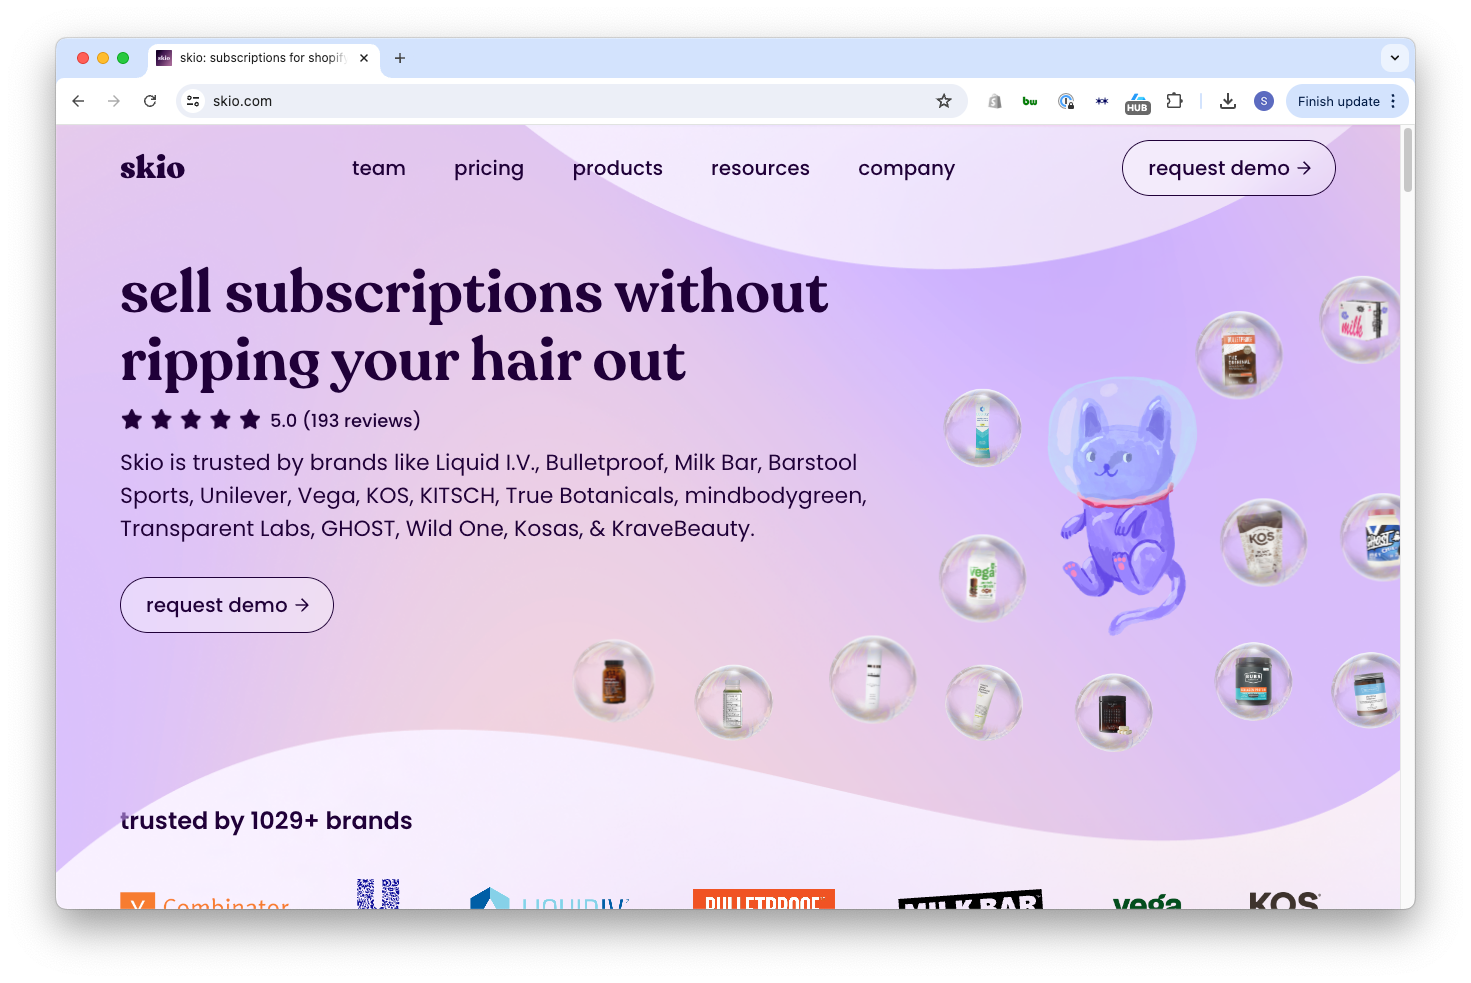Open the pricing nav item
The image size is (1471, 983).
tap(489, 168)
